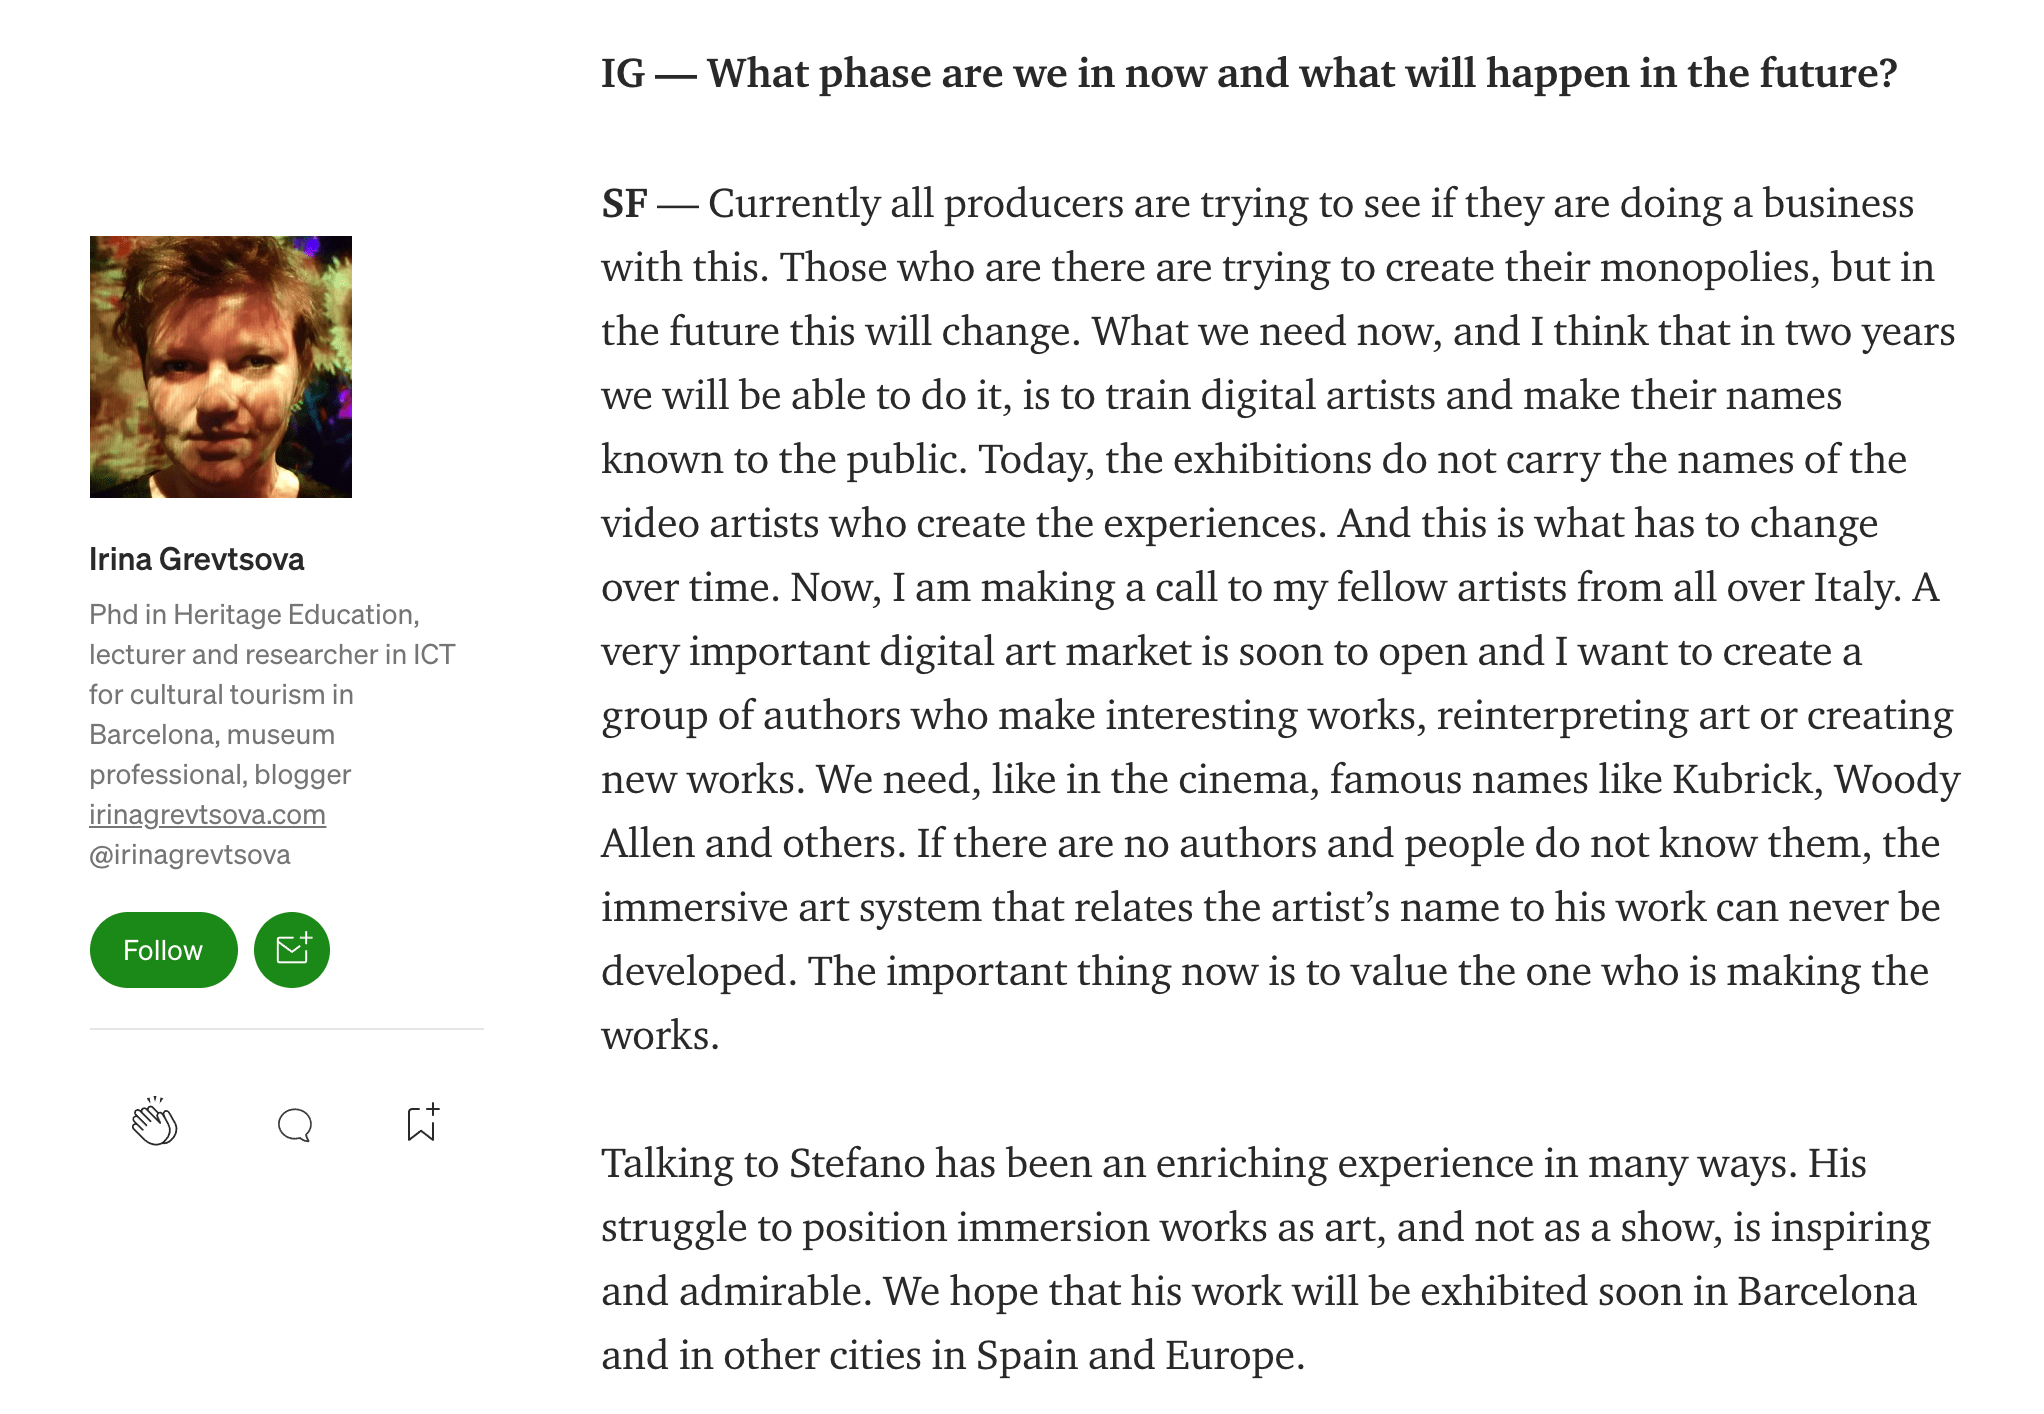
Task: Click the word "Italy" in the answer
Action: (1856, 588)
